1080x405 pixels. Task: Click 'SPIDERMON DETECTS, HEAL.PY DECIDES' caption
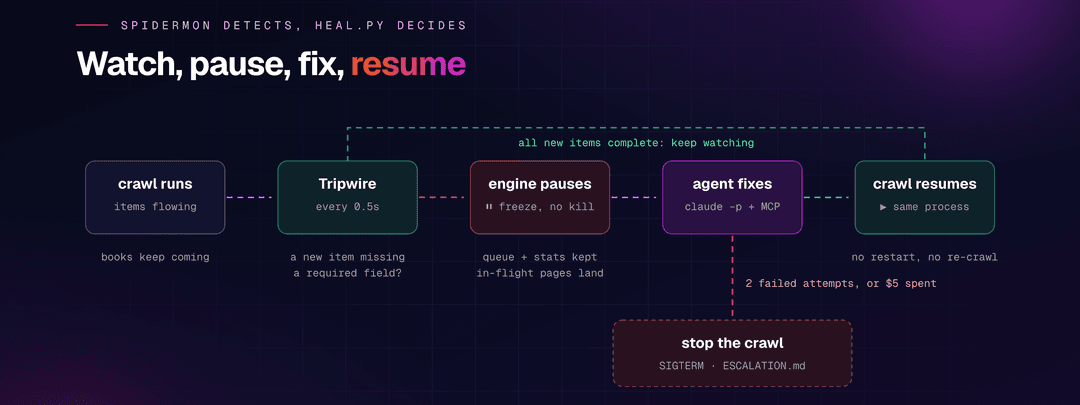pos(293,25)
